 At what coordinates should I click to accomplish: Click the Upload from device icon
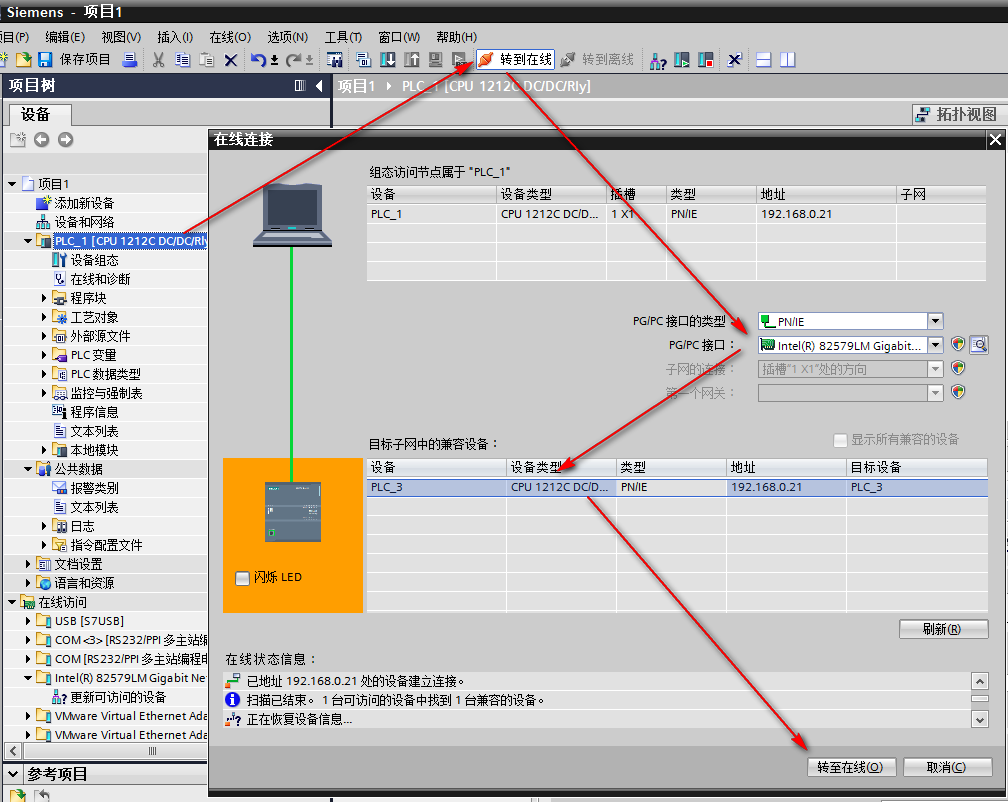[x=411, y=60]
